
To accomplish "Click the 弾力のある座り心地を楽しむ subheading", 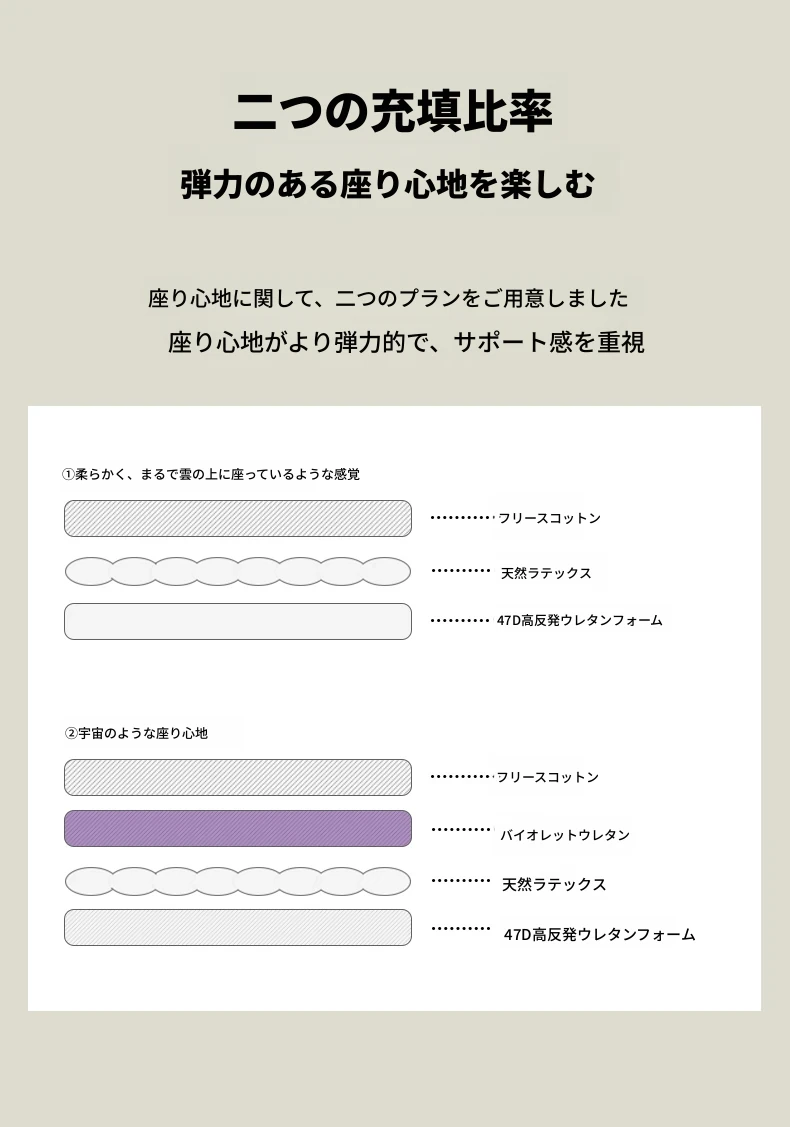I will click(388, 184).
